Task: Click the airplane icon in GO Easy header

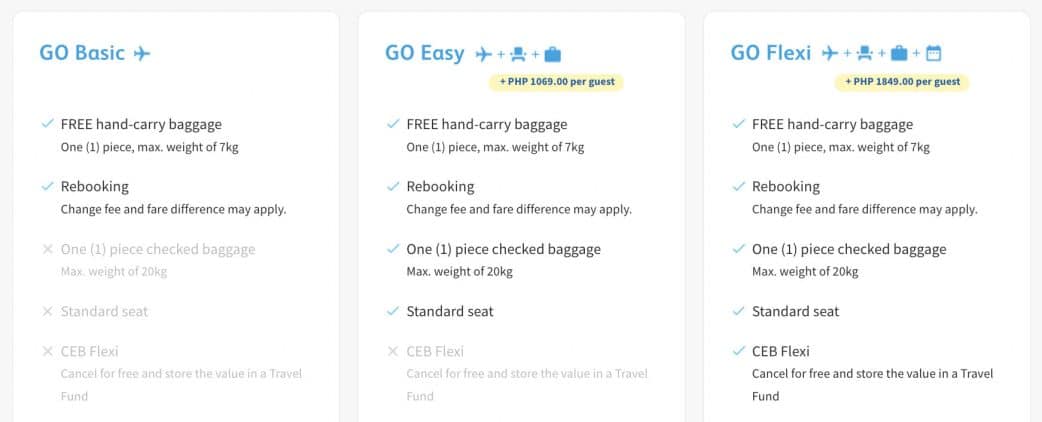Action: click(x=484, y=54)
